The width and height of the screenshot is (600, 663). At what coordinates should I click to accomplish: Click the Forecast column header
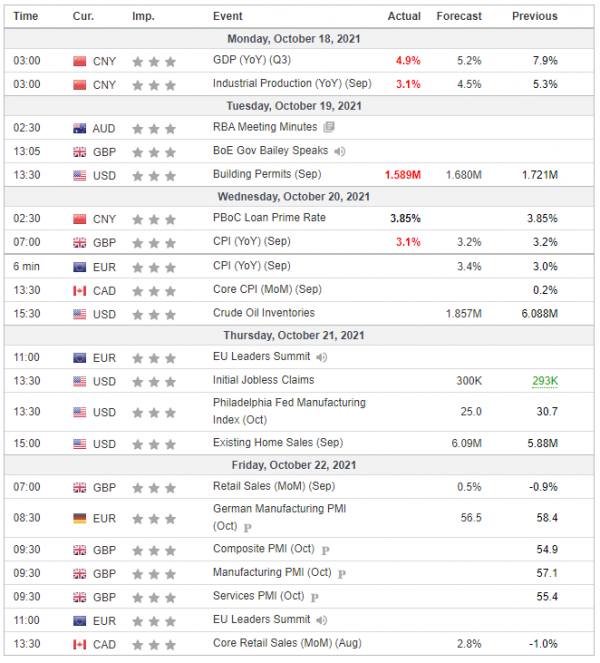coord(459,16)
